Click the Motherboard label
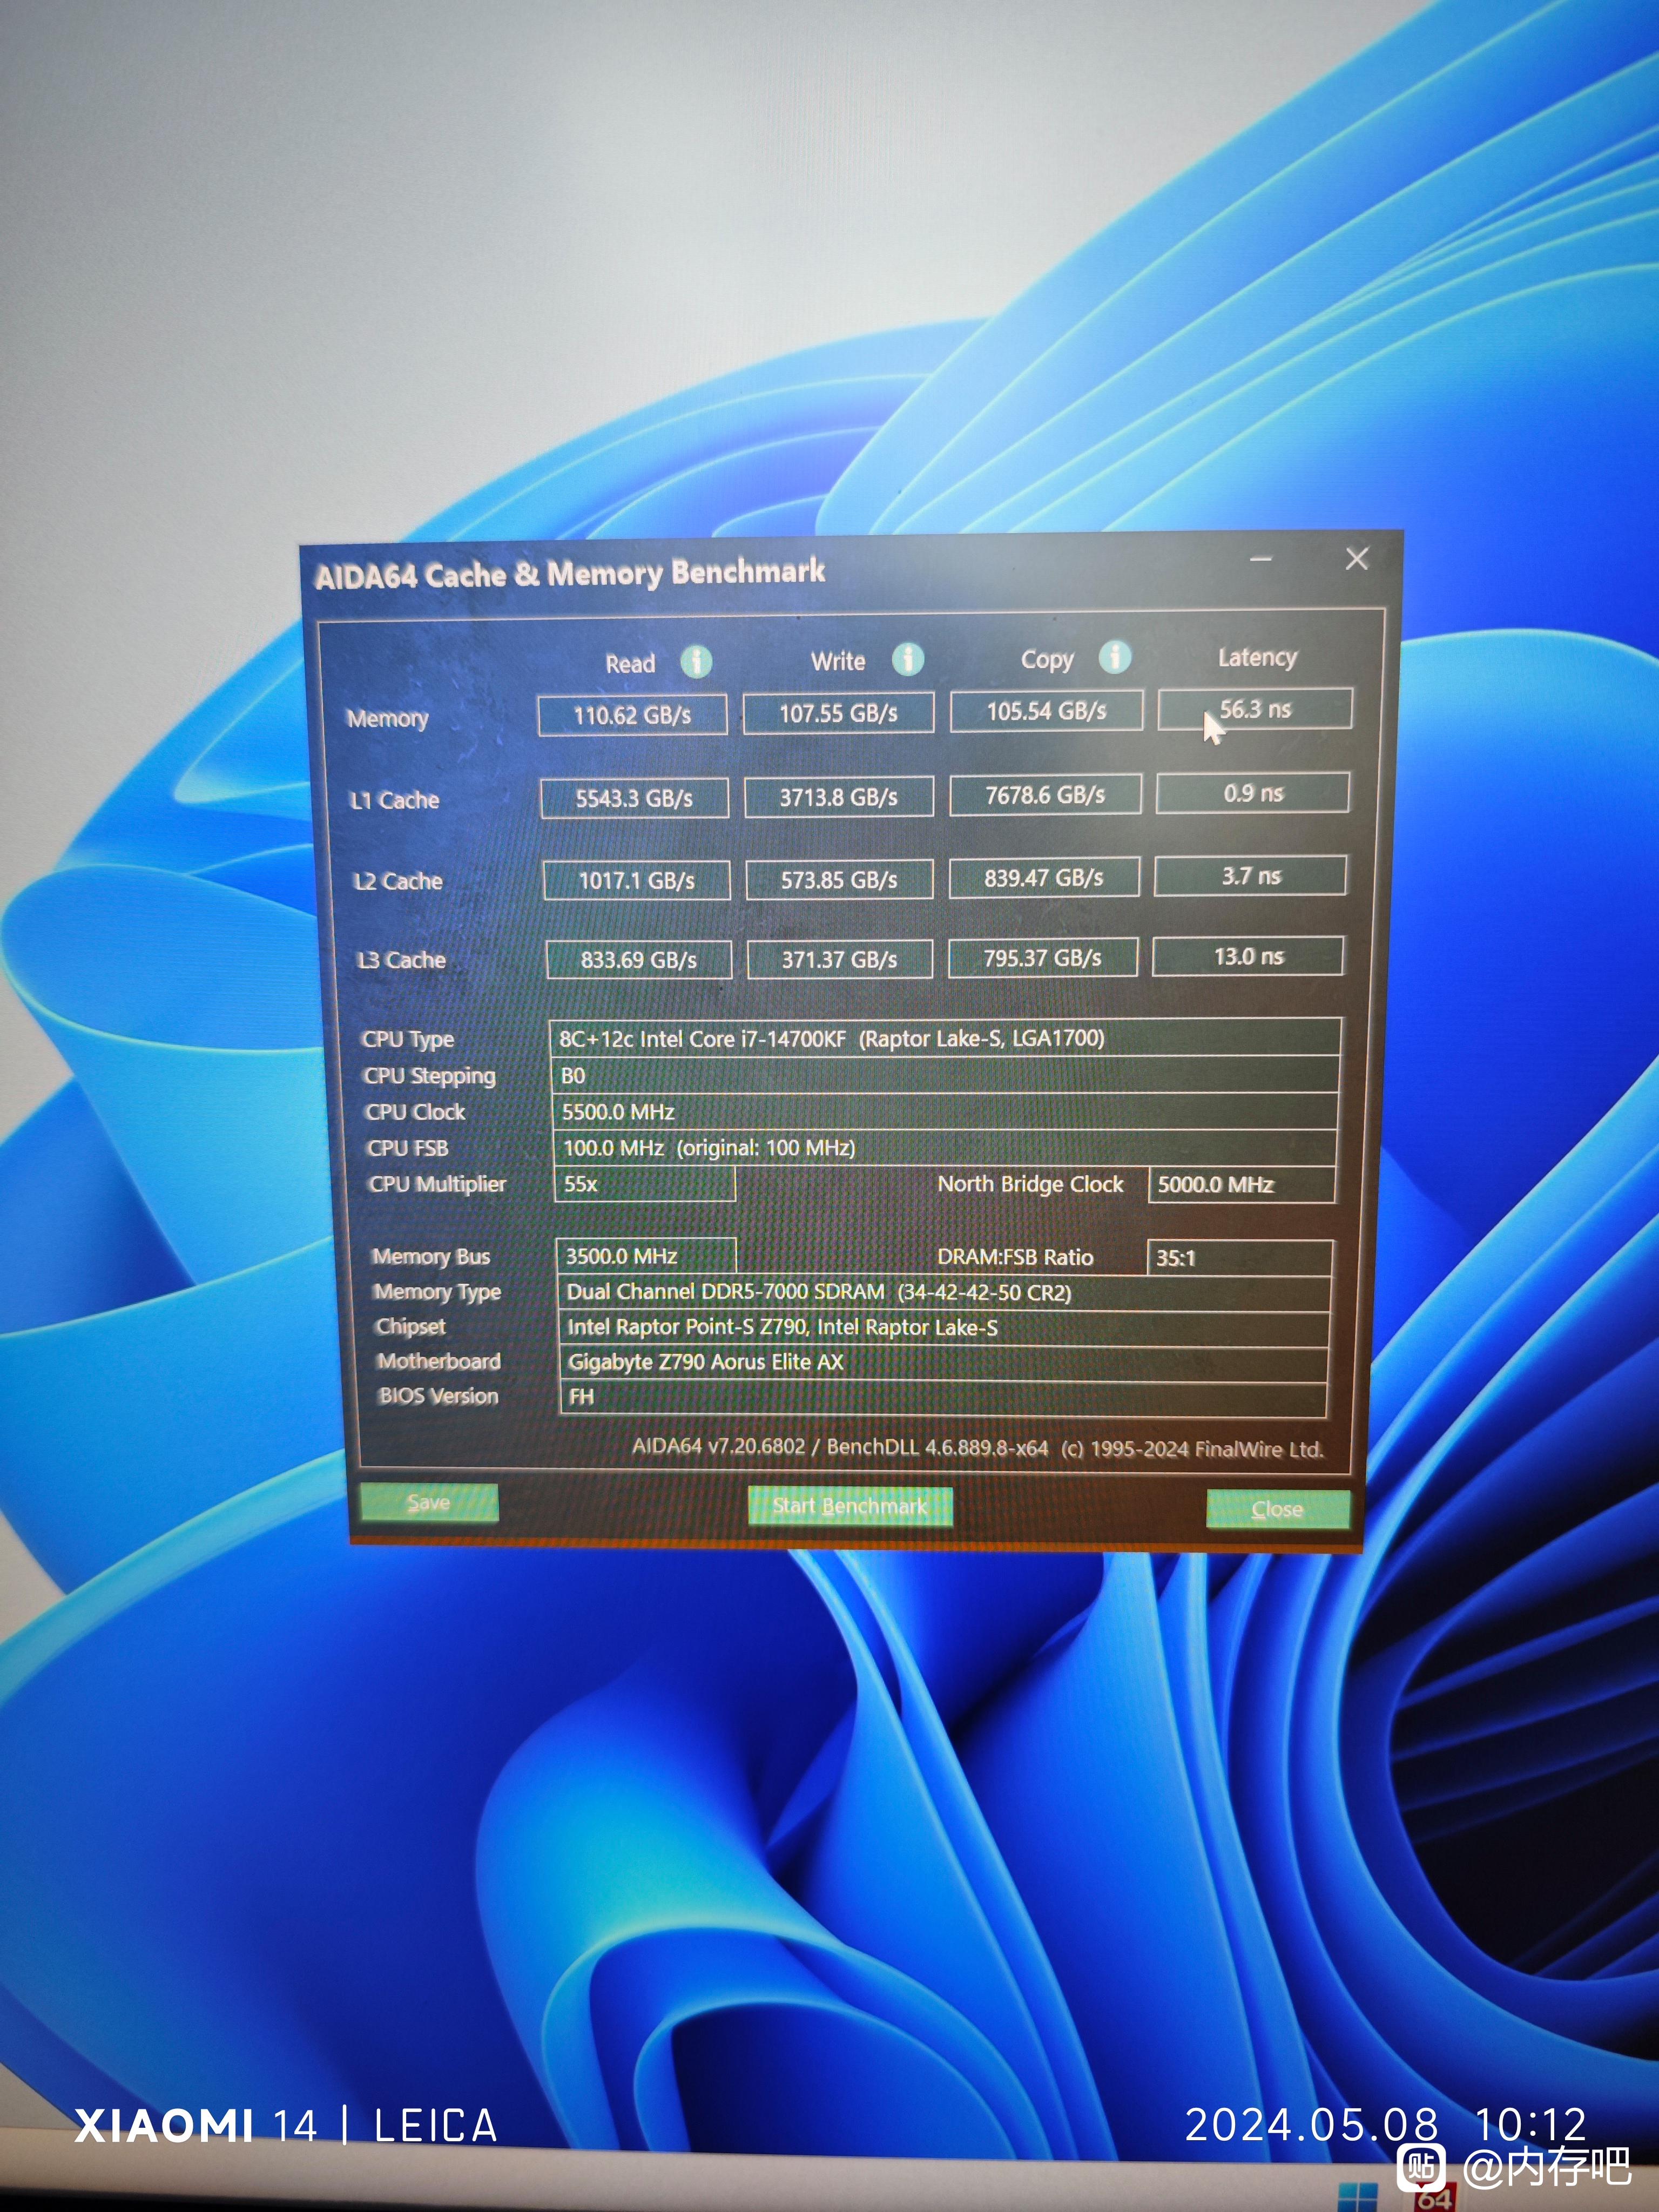Image resolution: width=1659 pixels, height=2212 pixels. coord(439,1361)
